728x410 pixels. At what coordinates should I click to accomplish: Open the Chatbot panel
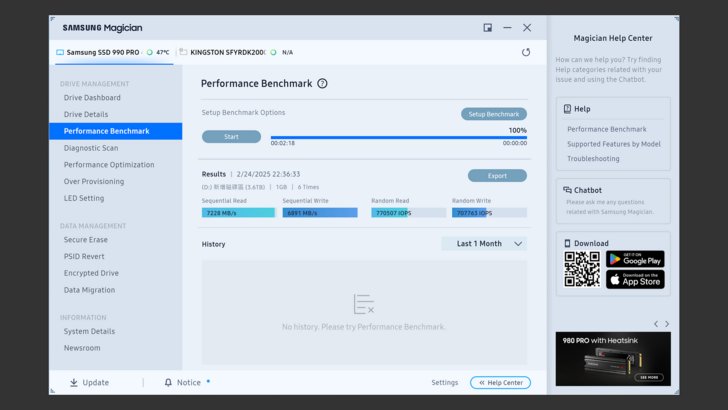point(613,201)
